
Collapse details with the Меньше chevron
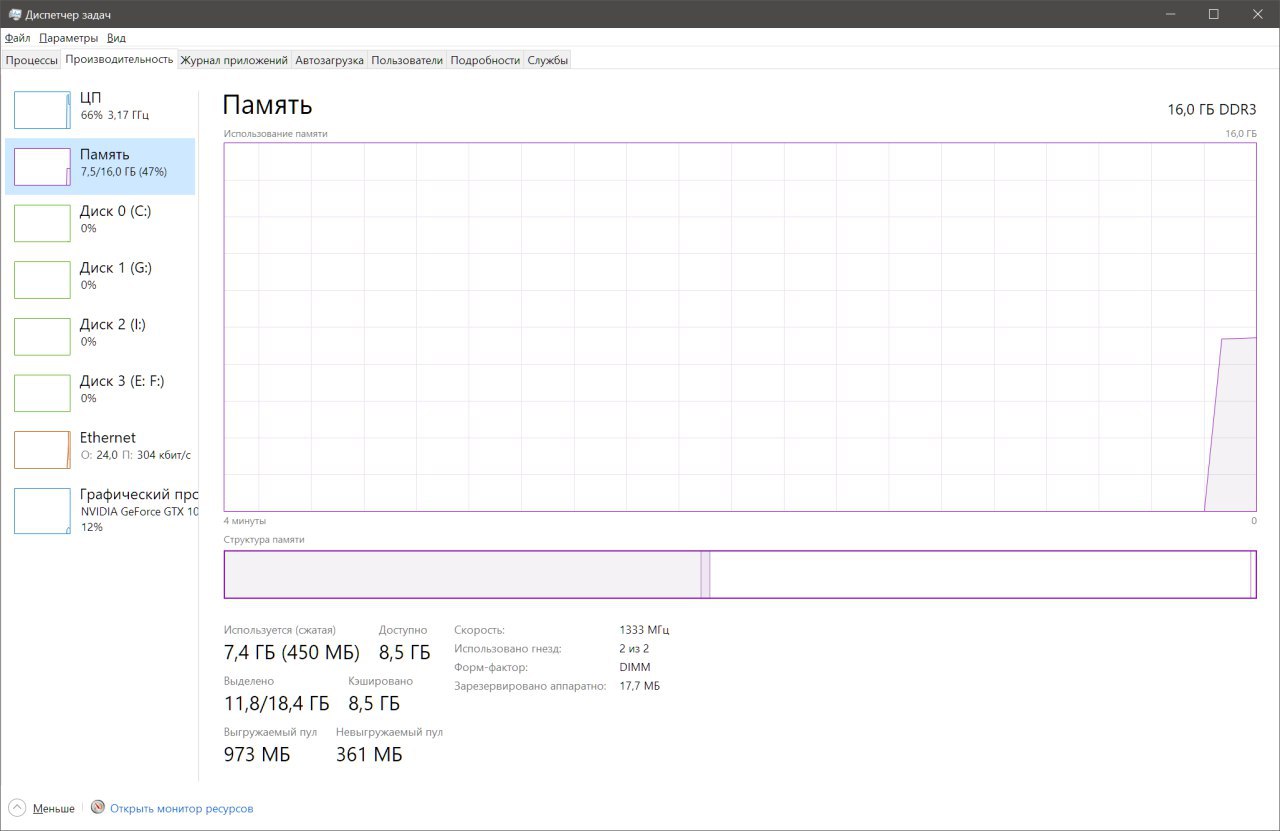click(x=17, y=808)
